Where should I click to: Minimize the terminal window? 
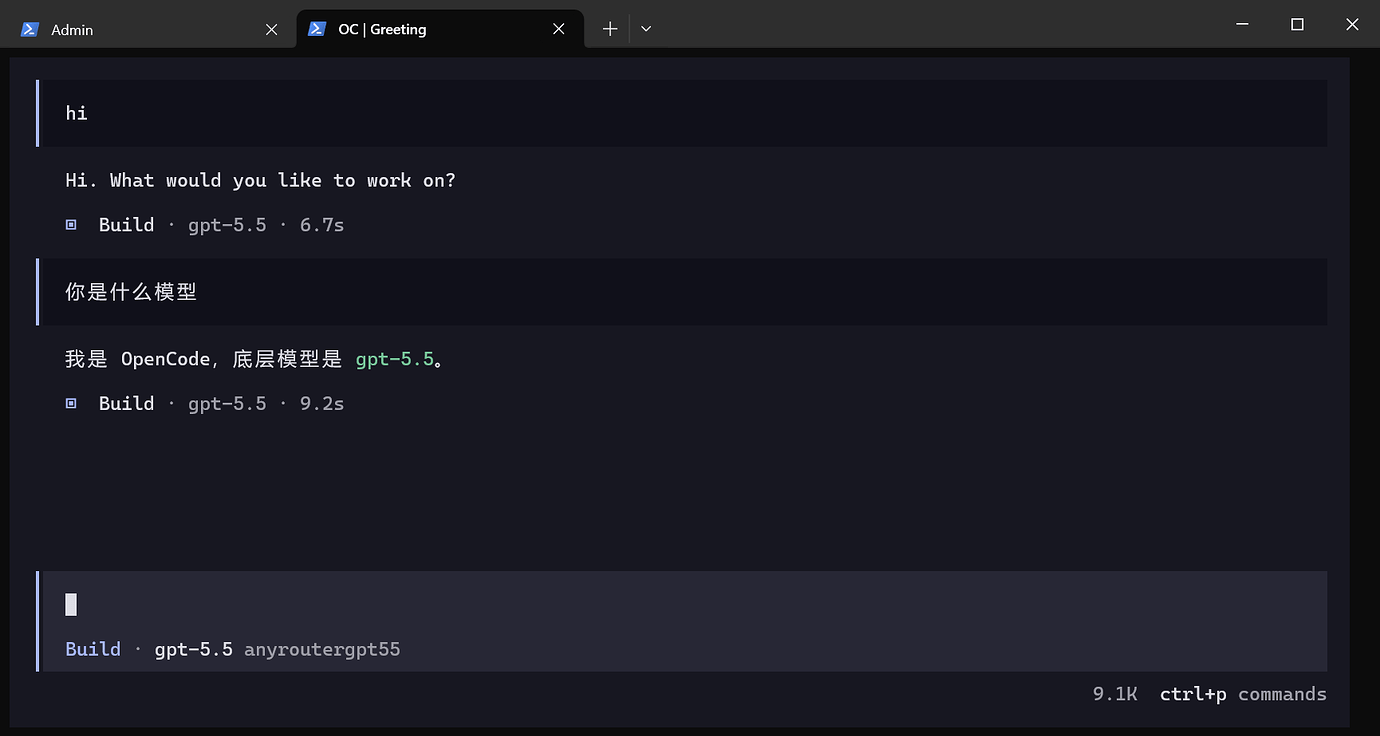(1242, 24)
